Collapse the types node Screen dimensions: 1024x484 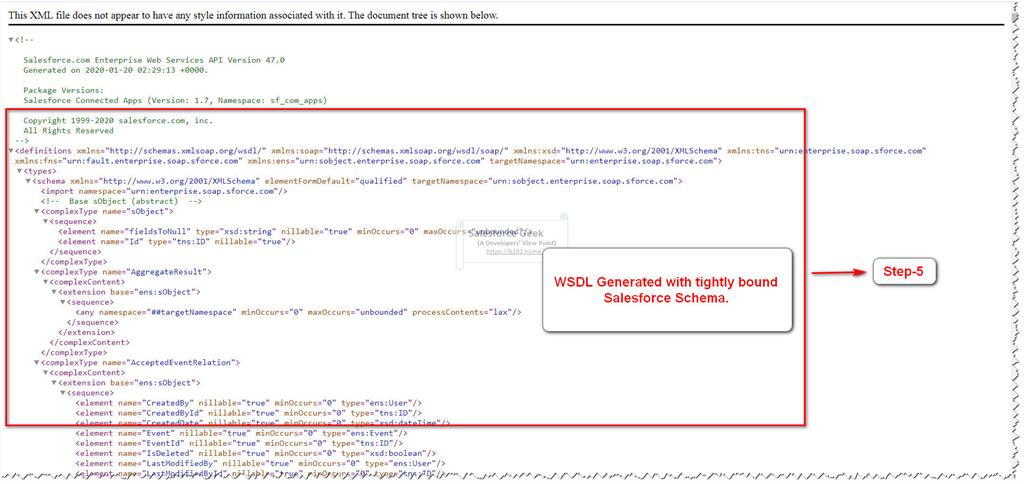[19, 171]
